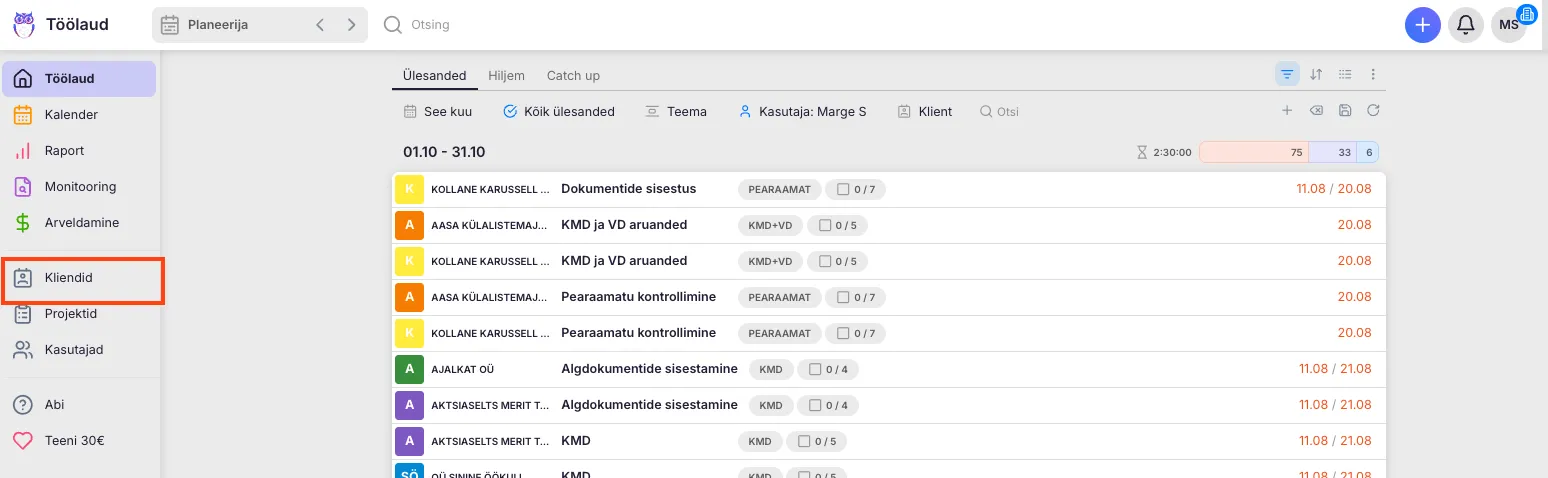The height and width of the screenshot is (478, 1548).
Task: Click the refresh filters icon
Action: pos(1373,111)
